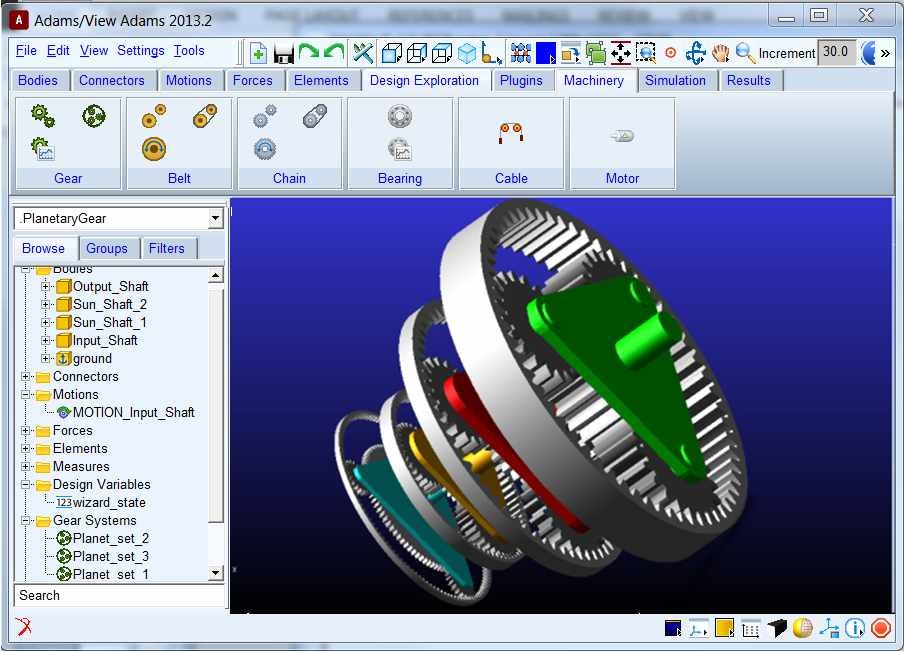
Task: Open the belt actuation input tool
Action: [x=154, y=149]
